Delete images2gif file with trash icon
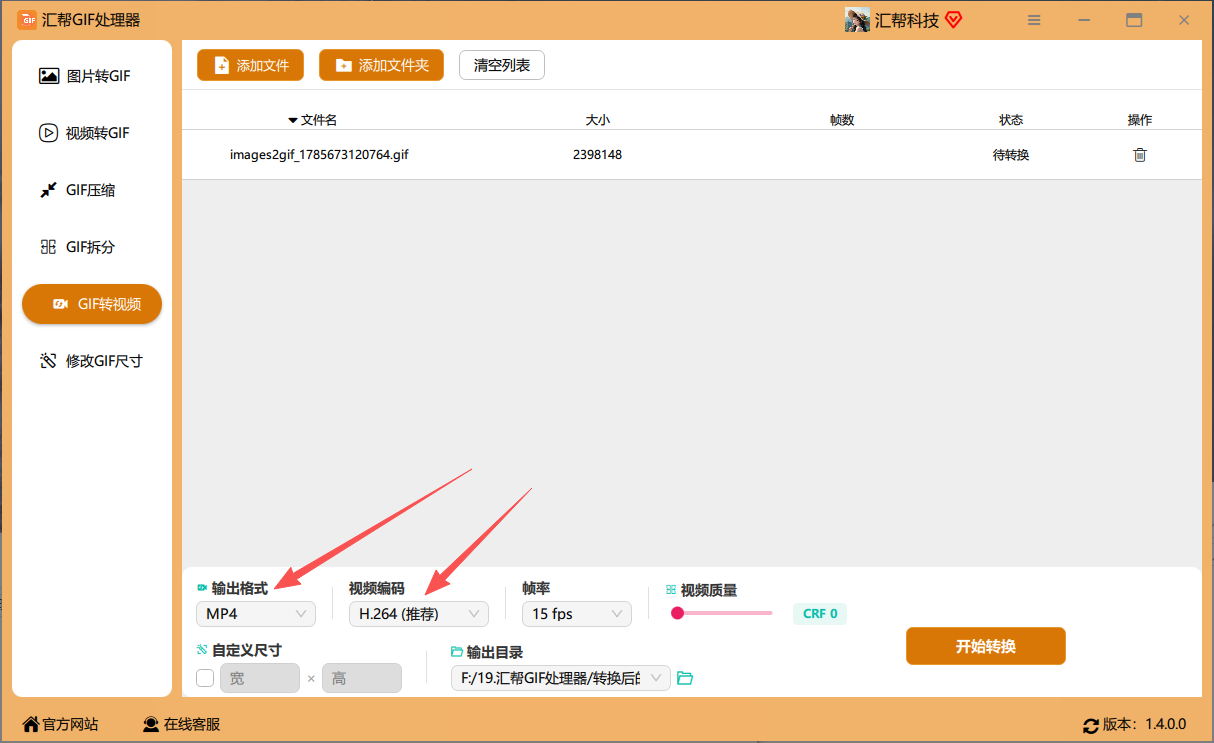Image resolution: width=1214 pixels, height=743 pixels. pos(1140,155)
